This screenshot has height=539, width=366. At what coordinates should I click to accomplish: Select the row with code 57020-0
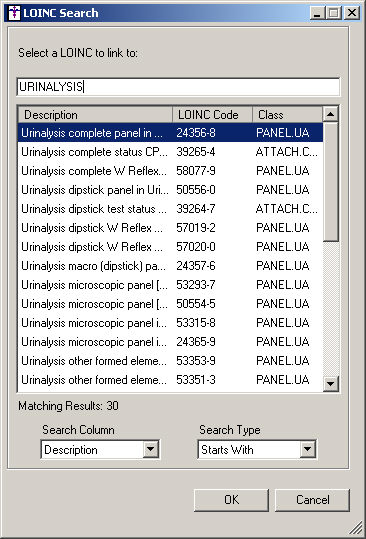[x=170, y=247]
